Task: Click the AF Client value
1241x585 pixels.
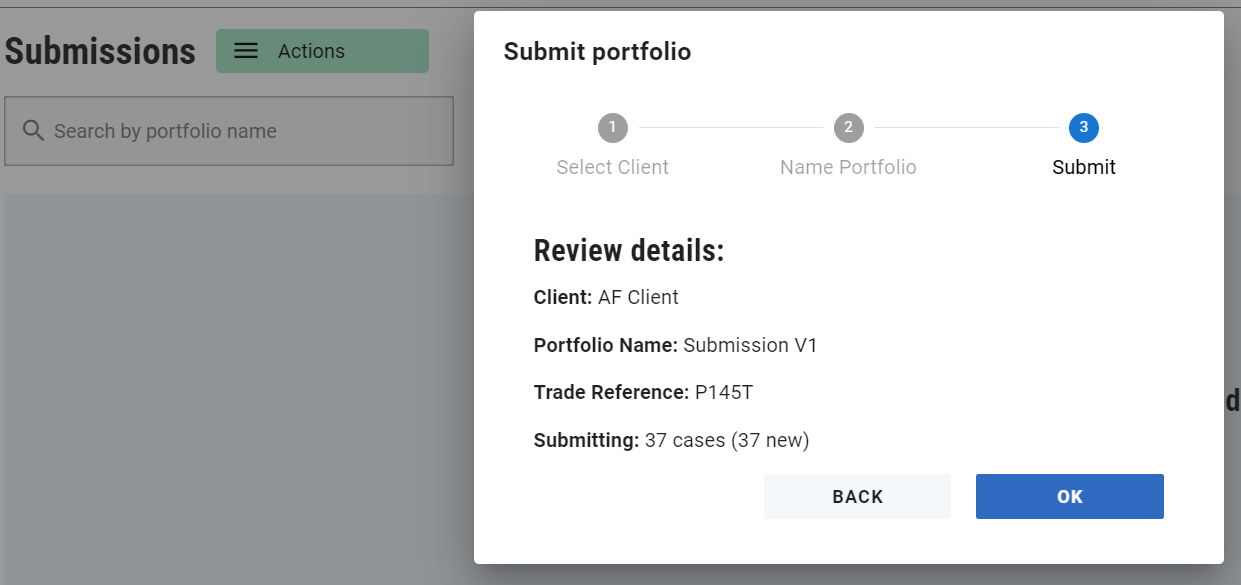Action: 638,297
